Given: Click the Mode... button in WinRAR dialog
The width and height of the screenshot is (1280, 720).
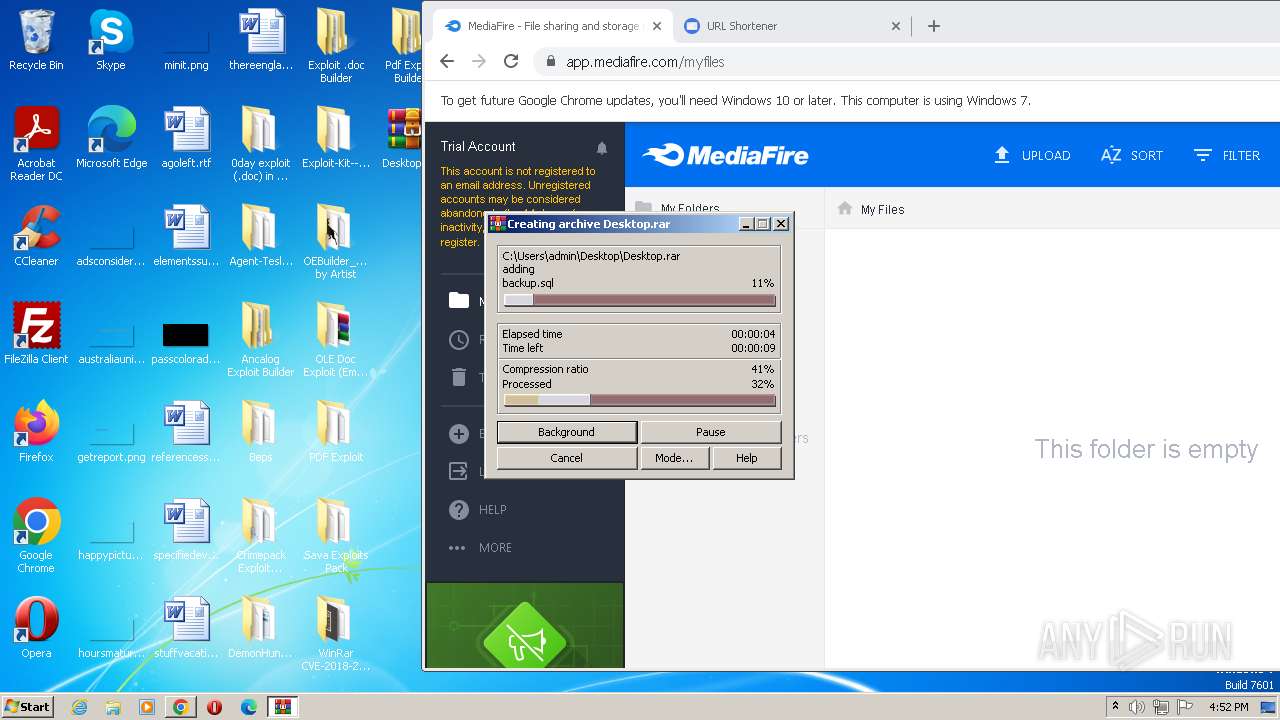Looking at the screenshot, I should click(674, 458).
